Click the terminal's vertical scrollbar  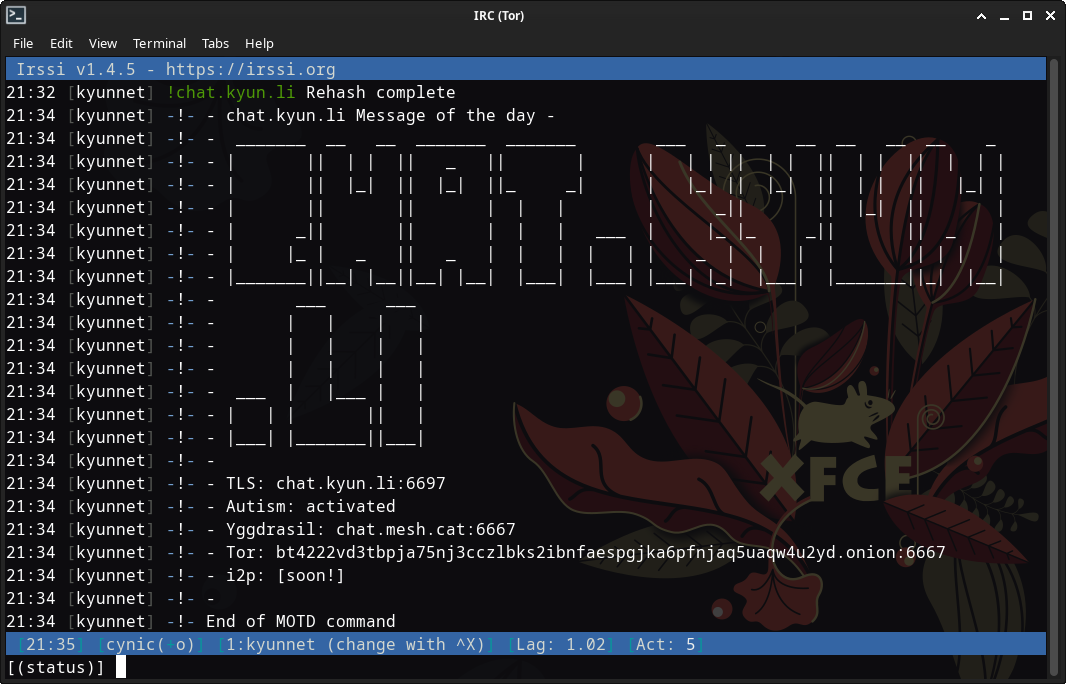tap(1055, 350)
